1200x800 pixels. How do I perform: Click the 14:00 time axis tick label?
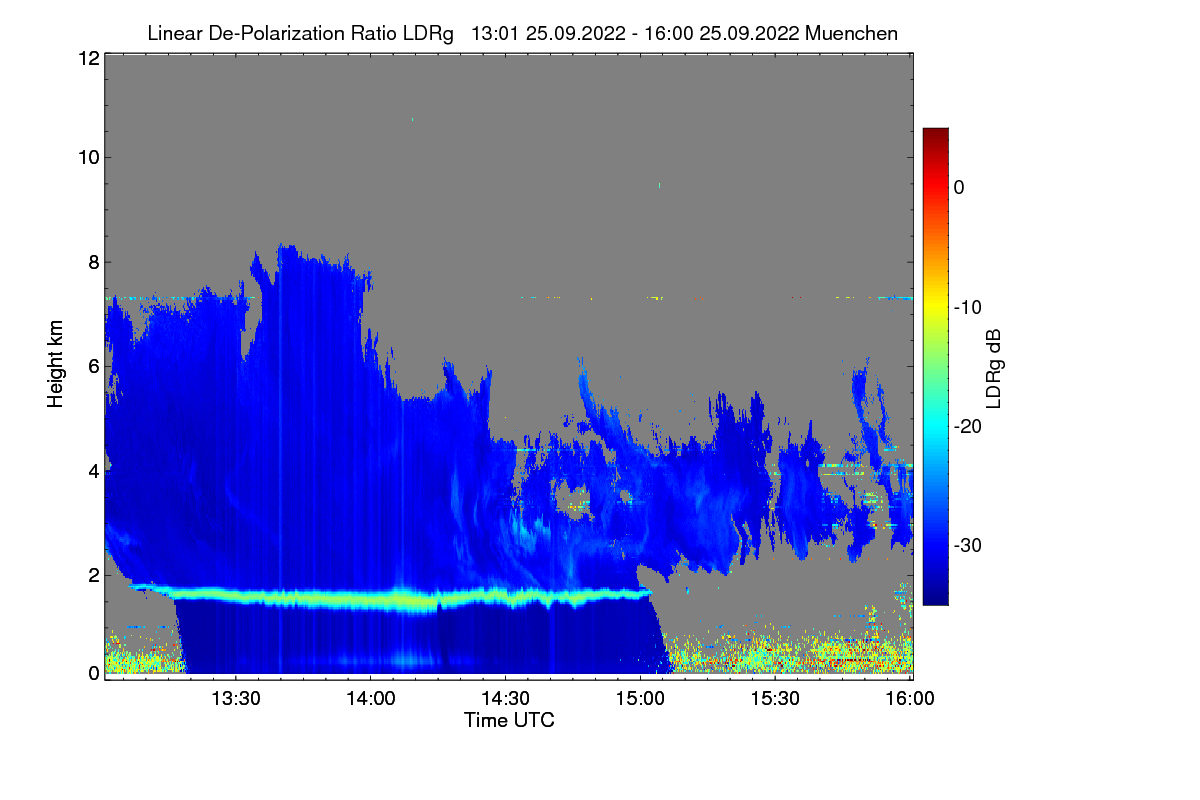pos(370,699)
